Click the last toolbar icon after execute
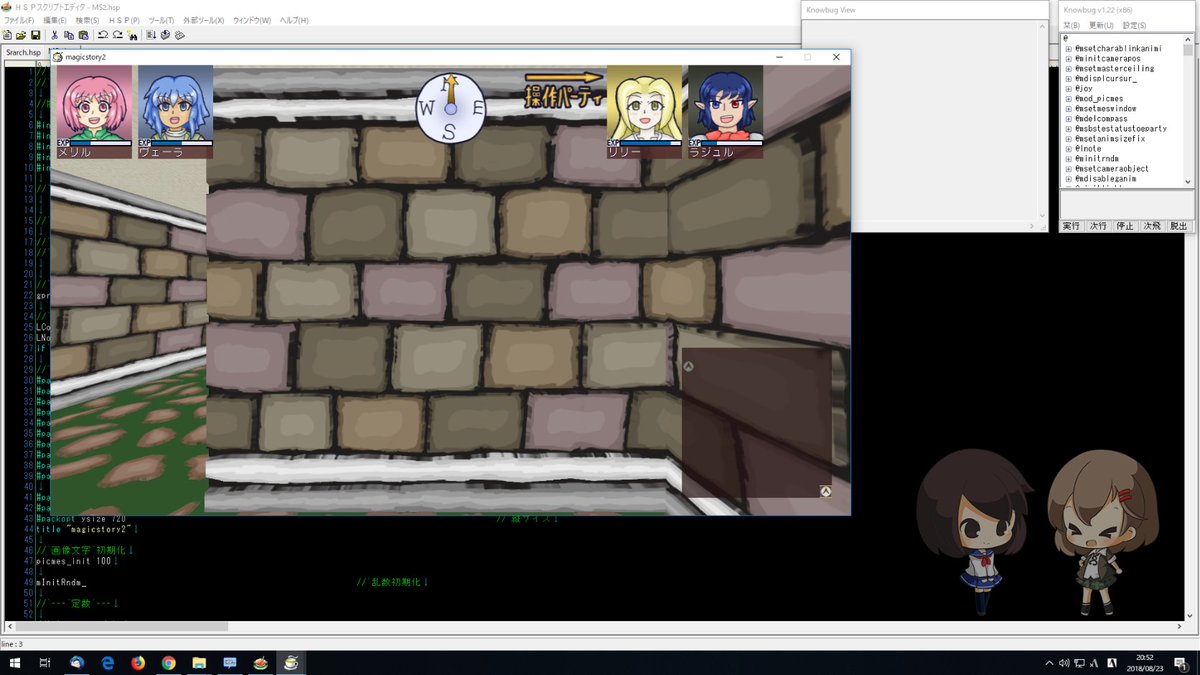1200x675 pixels. [179, 35]
